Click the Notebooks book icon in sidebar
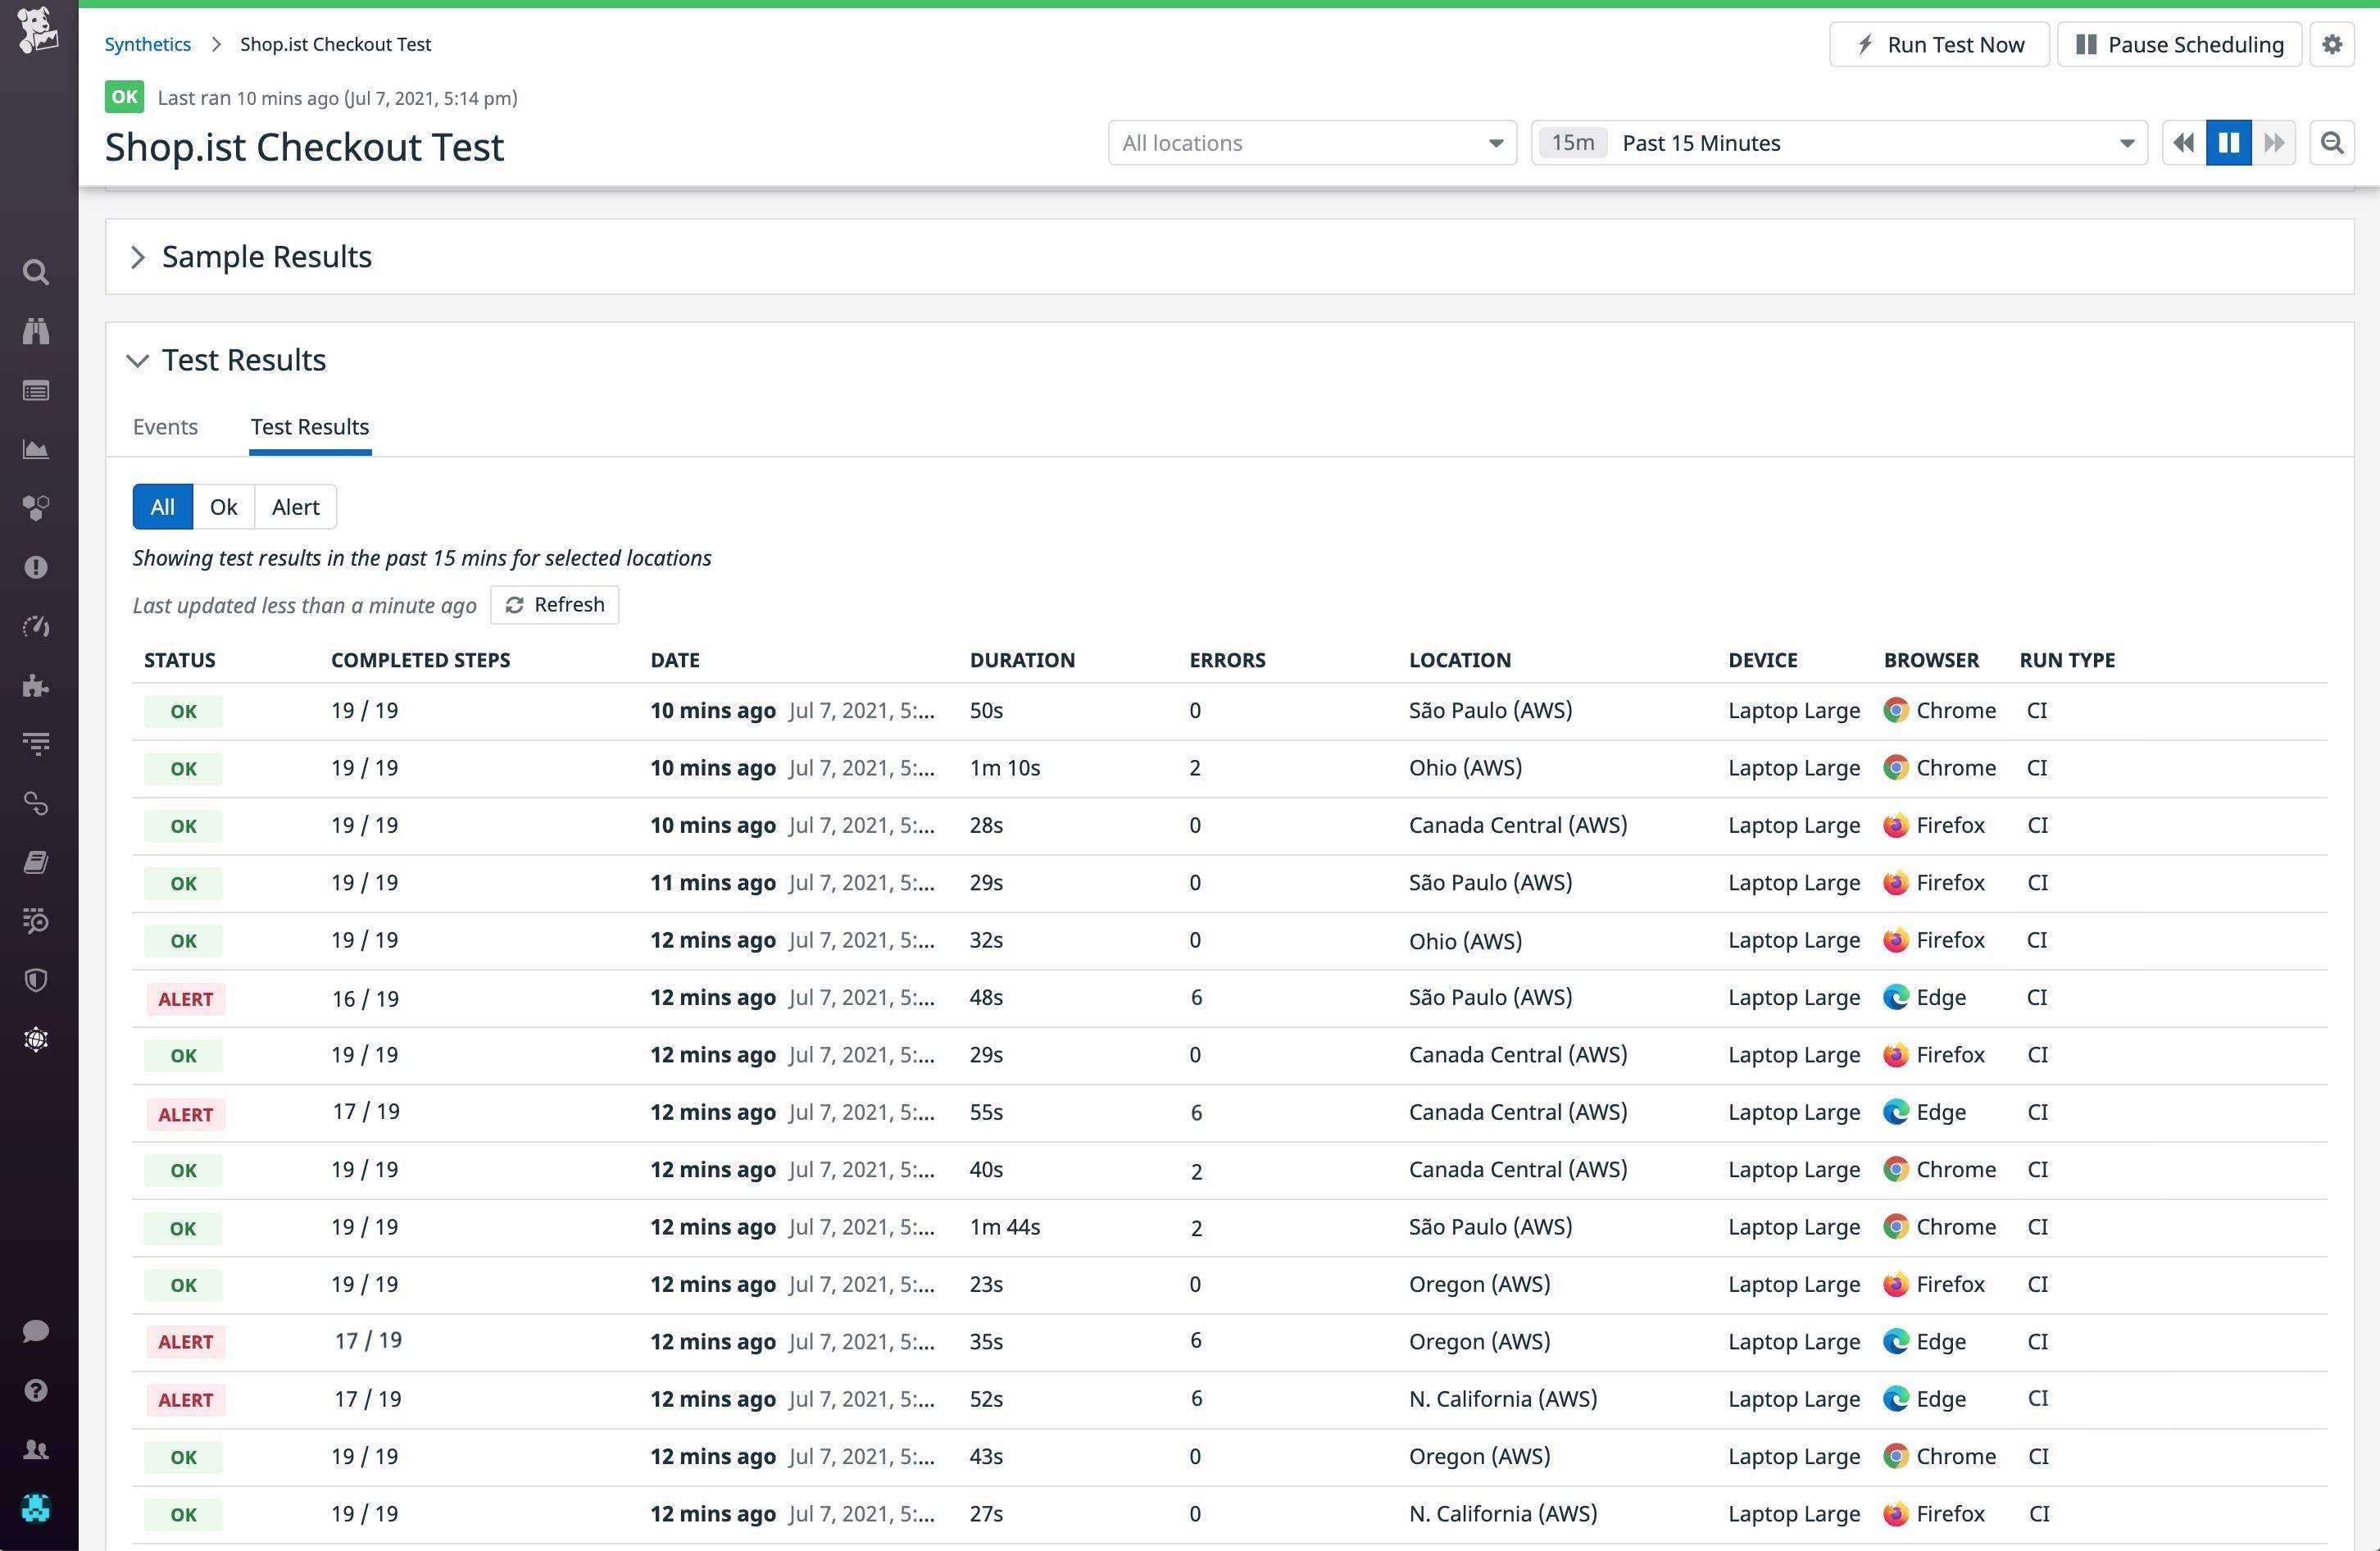This screenshot has width=2380, height=1551. (36, 862)
